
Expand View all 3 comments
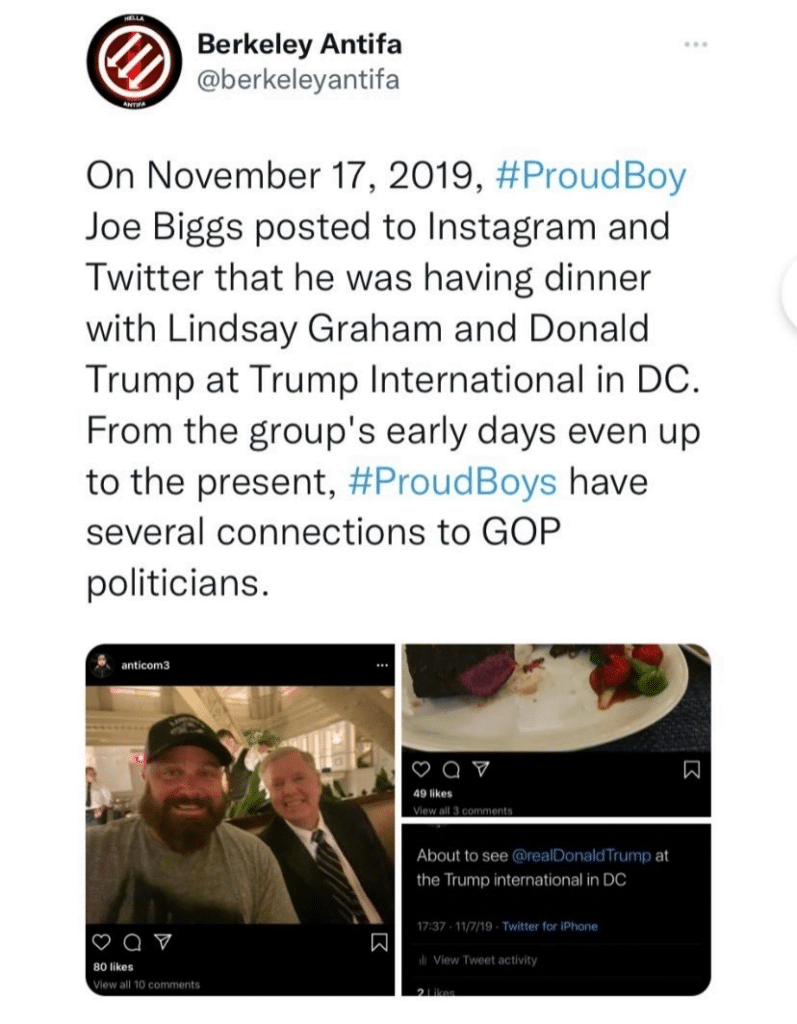(x=462, y=810)
